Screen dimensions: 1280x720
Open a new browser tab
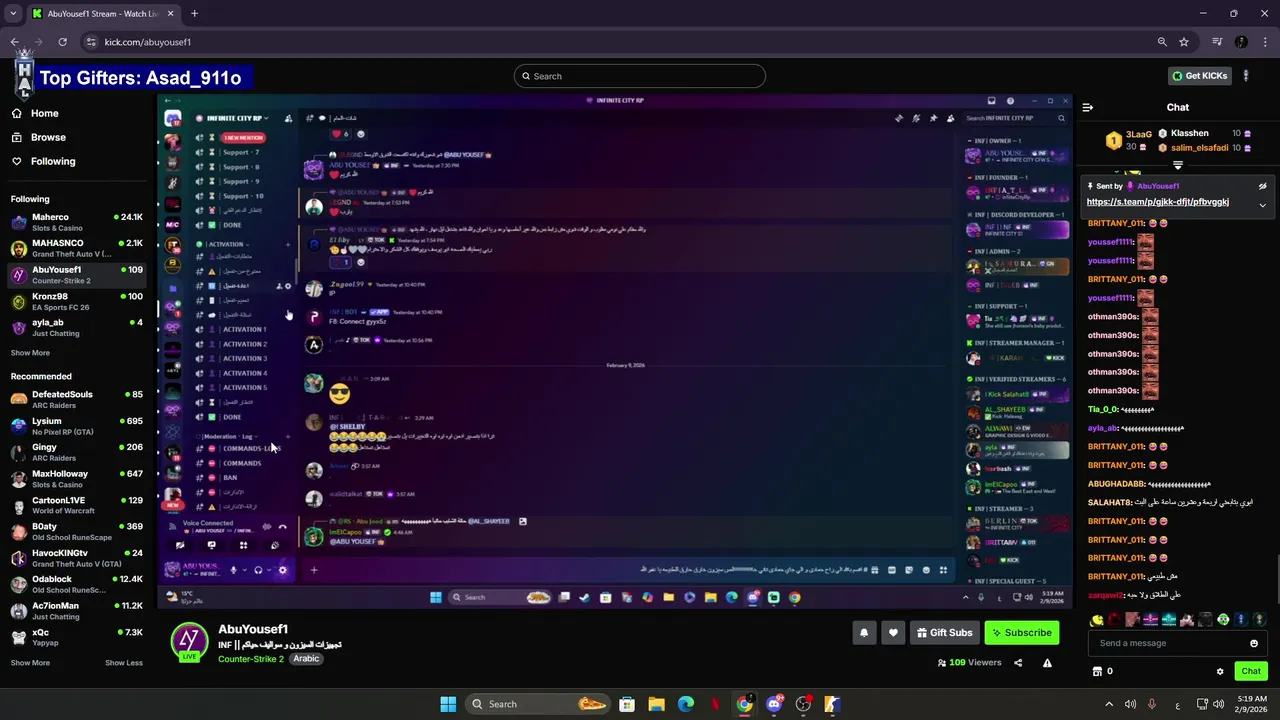coord(194,14)
